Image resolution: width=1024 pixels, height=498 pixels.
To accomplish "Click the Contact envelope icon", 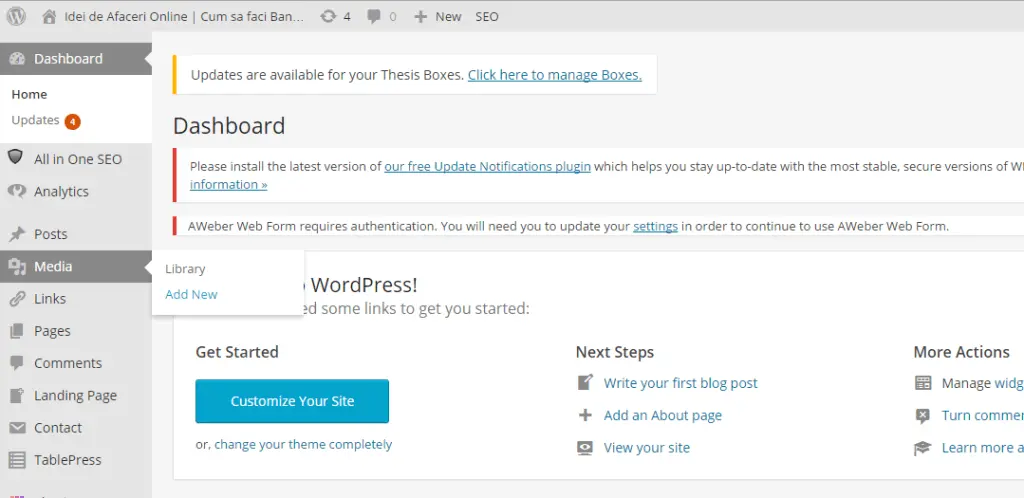I will coord(17,428).
